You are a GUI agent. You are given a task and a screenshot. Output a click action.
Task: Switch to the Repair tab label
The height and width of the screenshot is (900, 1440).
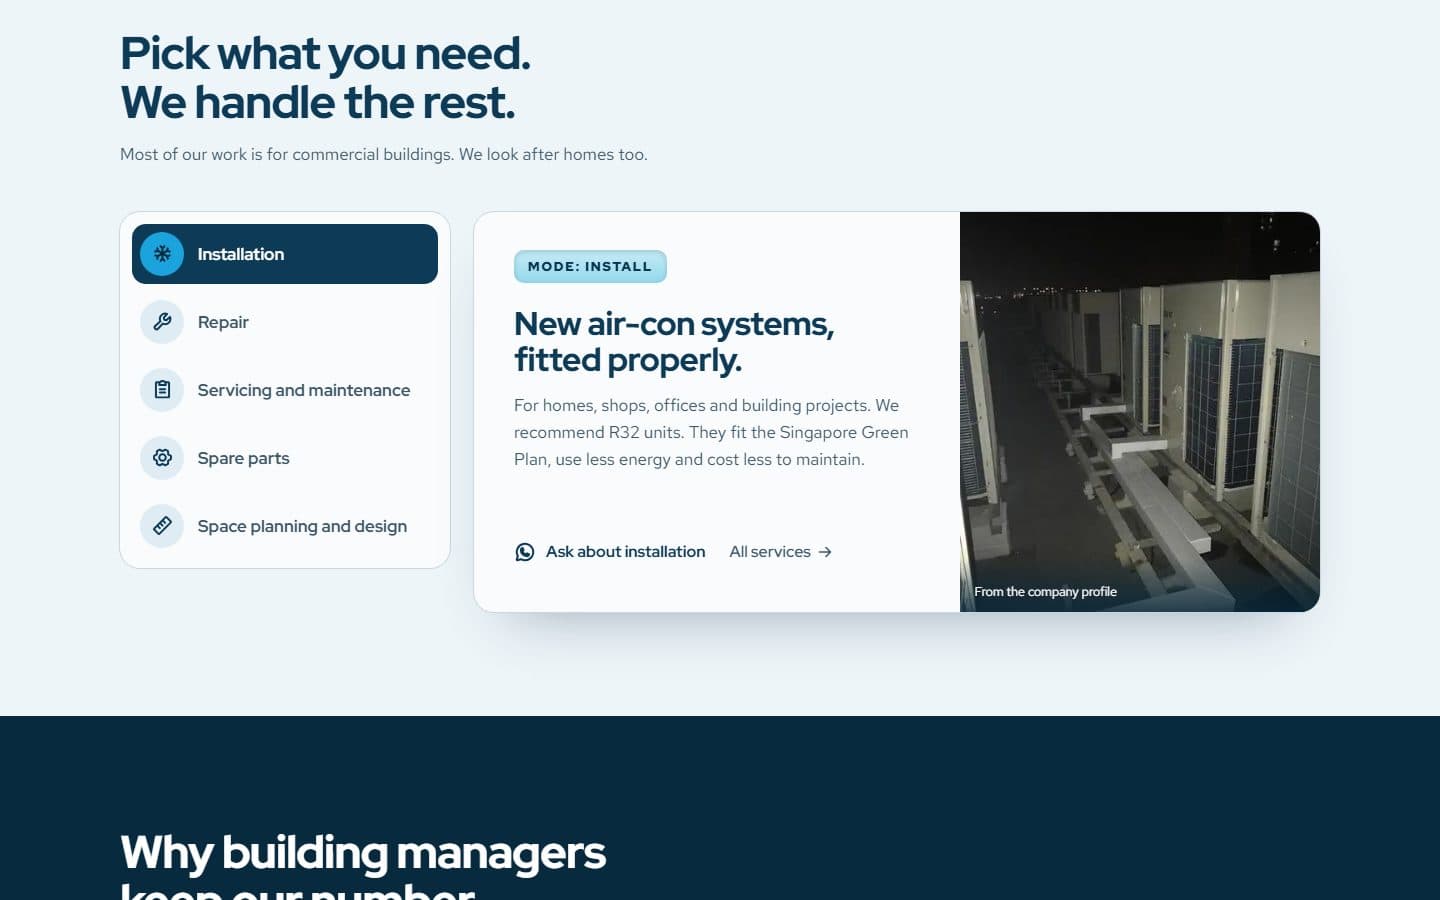(223, 322)
